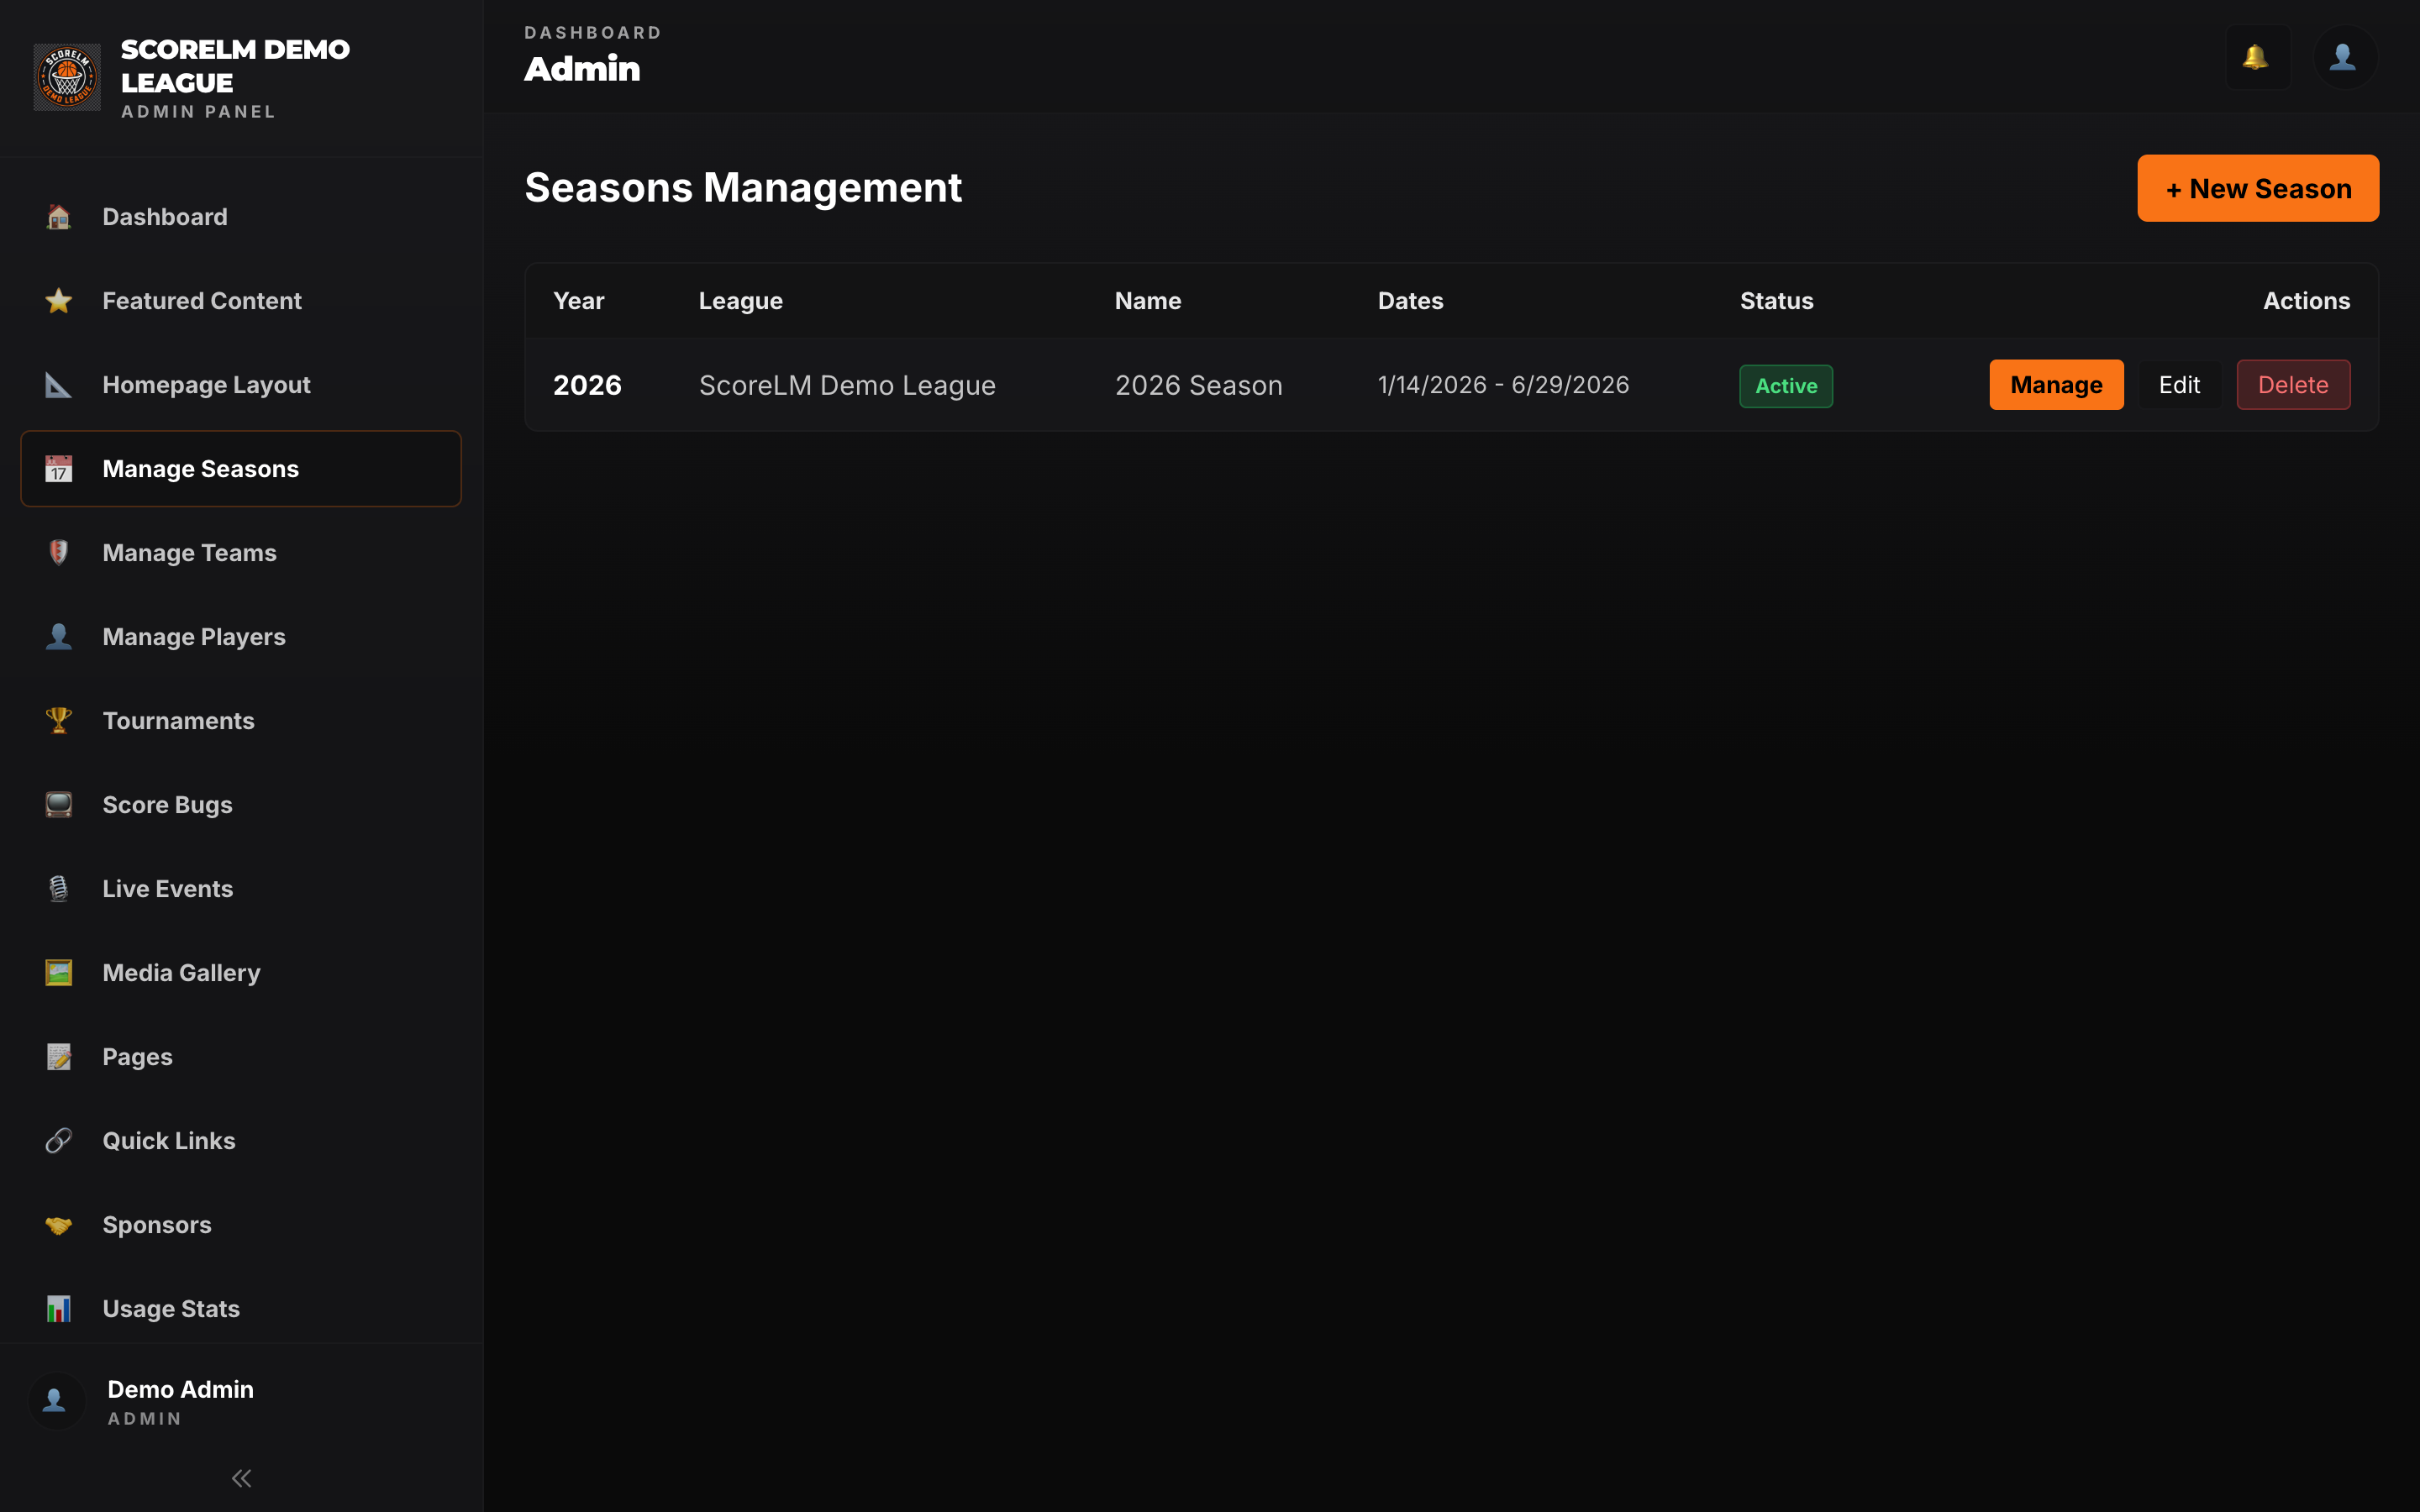Open Live Events page
Screen dimensions: 2420x1512
(241, 889)
